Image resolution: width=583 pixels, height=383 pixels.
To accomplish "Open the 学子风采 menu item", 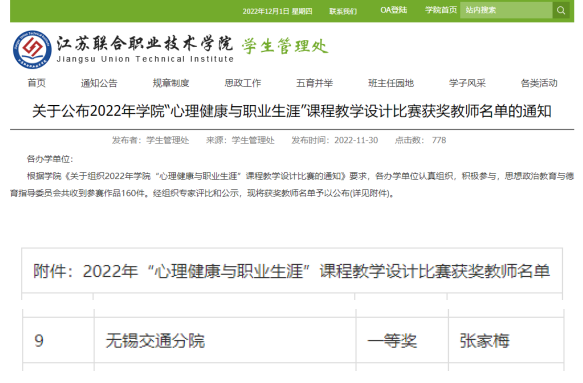I will point(467,83).
